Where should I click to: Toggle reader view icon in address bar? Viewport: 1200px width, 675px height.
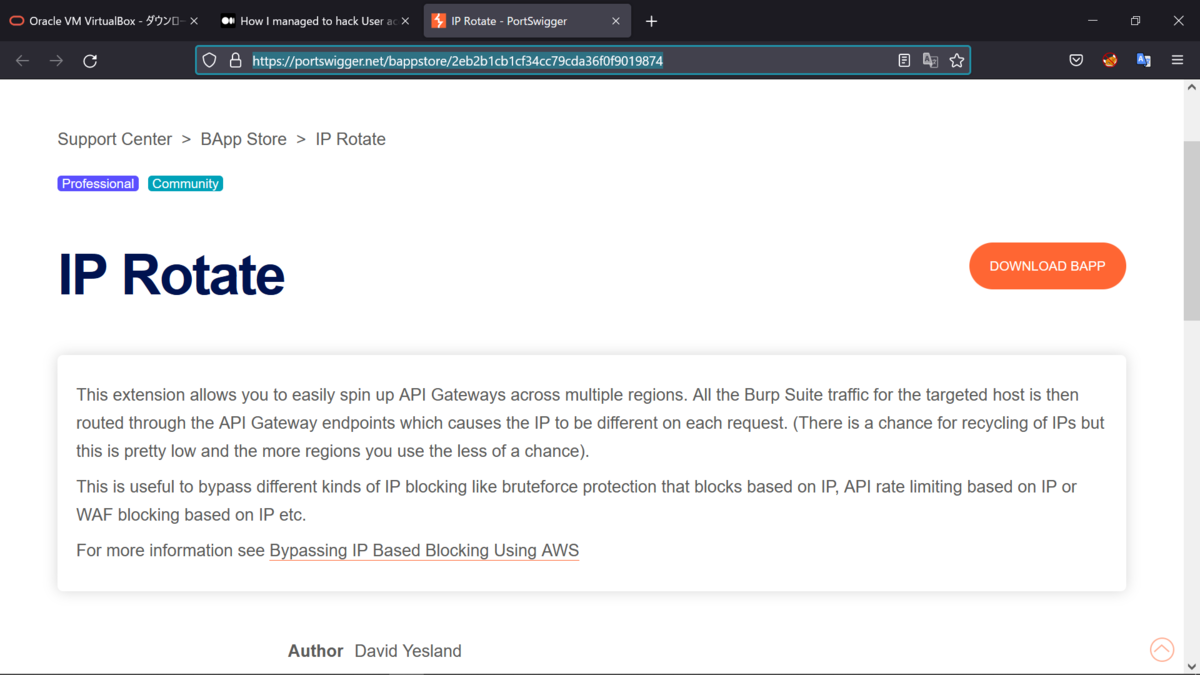tap(904, 61)
